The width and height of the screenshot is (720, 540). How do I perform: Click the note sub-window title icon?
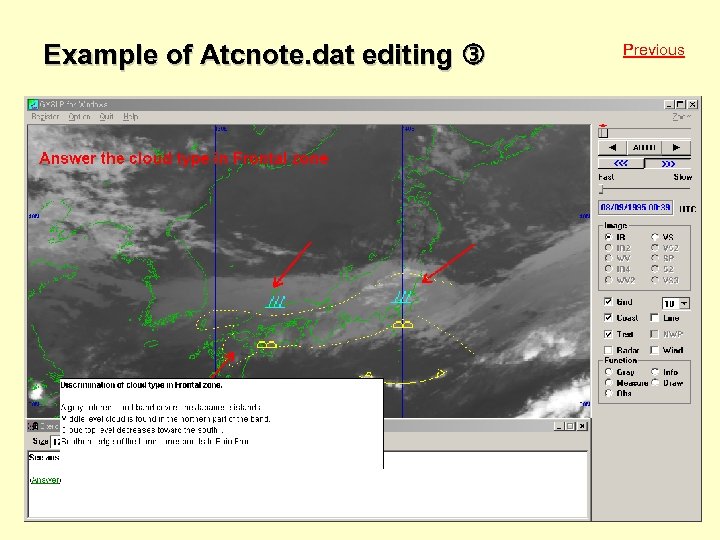(33, 426)
